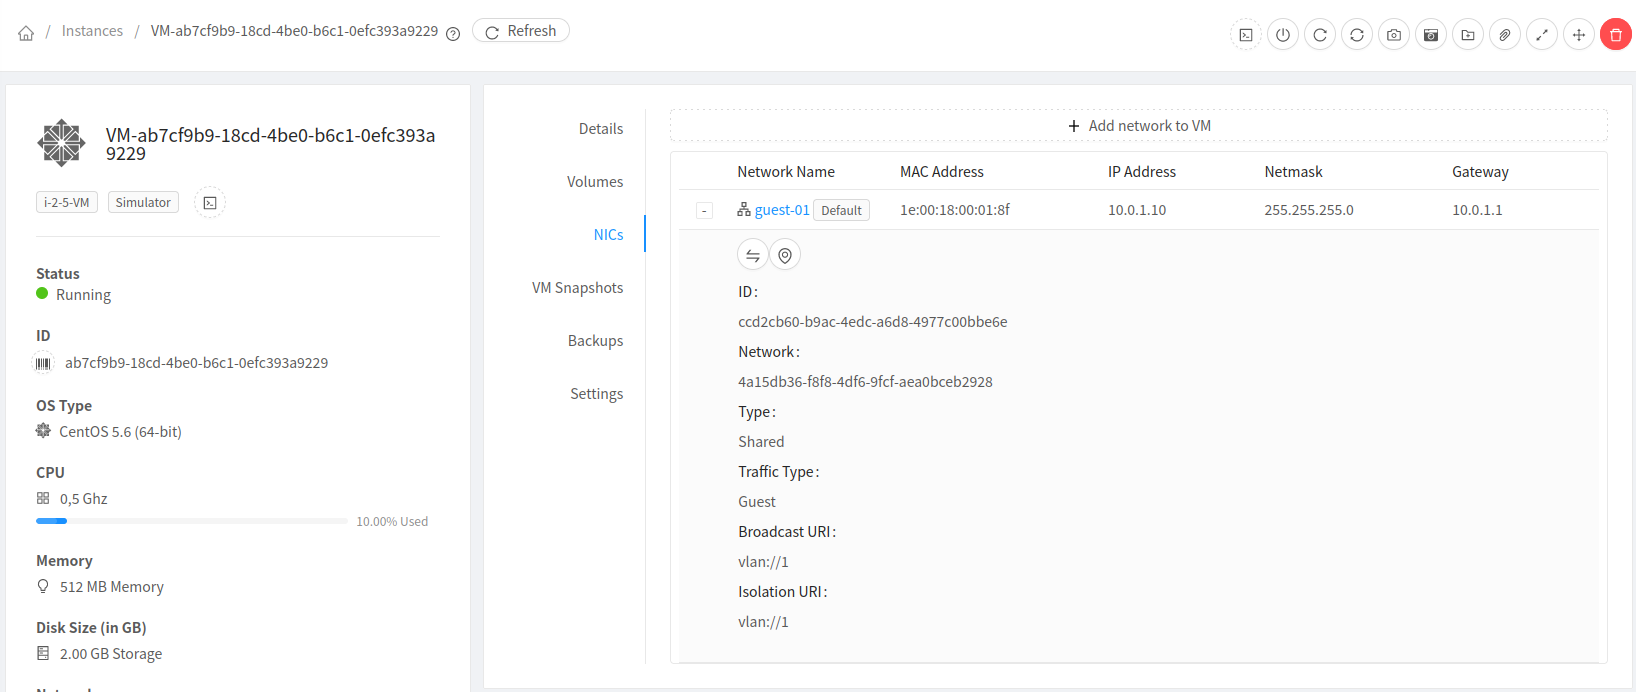Click the Default badge on guest-01

click(x=841, y=211)
